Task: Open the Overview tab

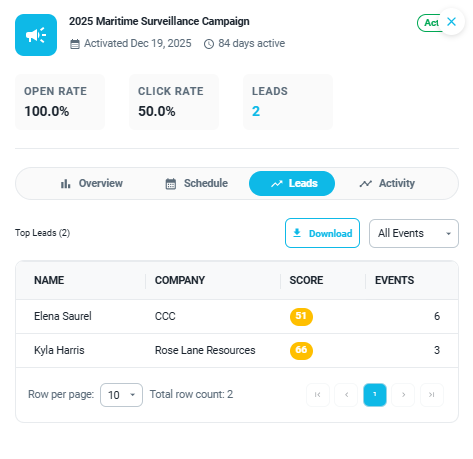Action: [x=92, y=183]
